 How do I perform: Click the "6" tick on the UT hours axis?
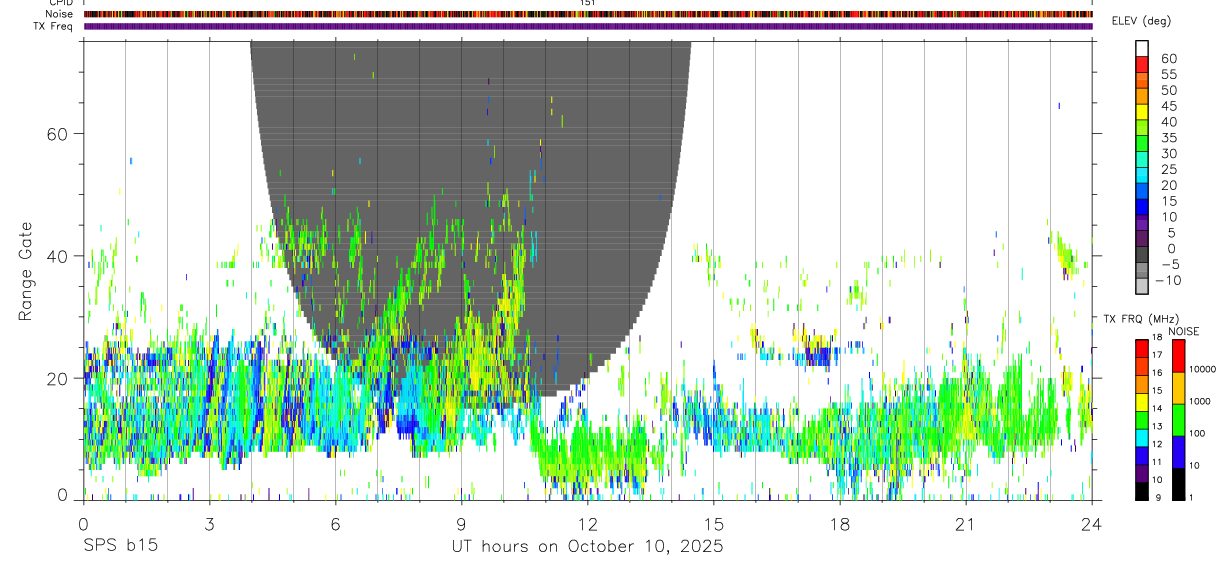click(336, 524)
